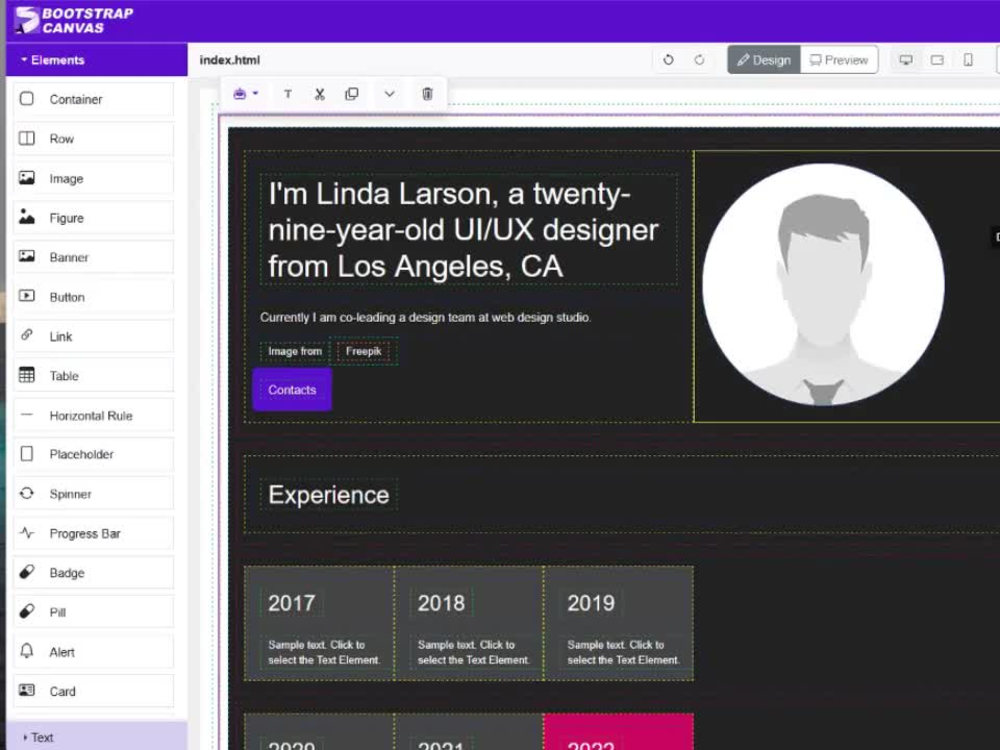This screenshot has width=1000, height=750.
Task: Select the Banner element
Action: pos(93,258)
